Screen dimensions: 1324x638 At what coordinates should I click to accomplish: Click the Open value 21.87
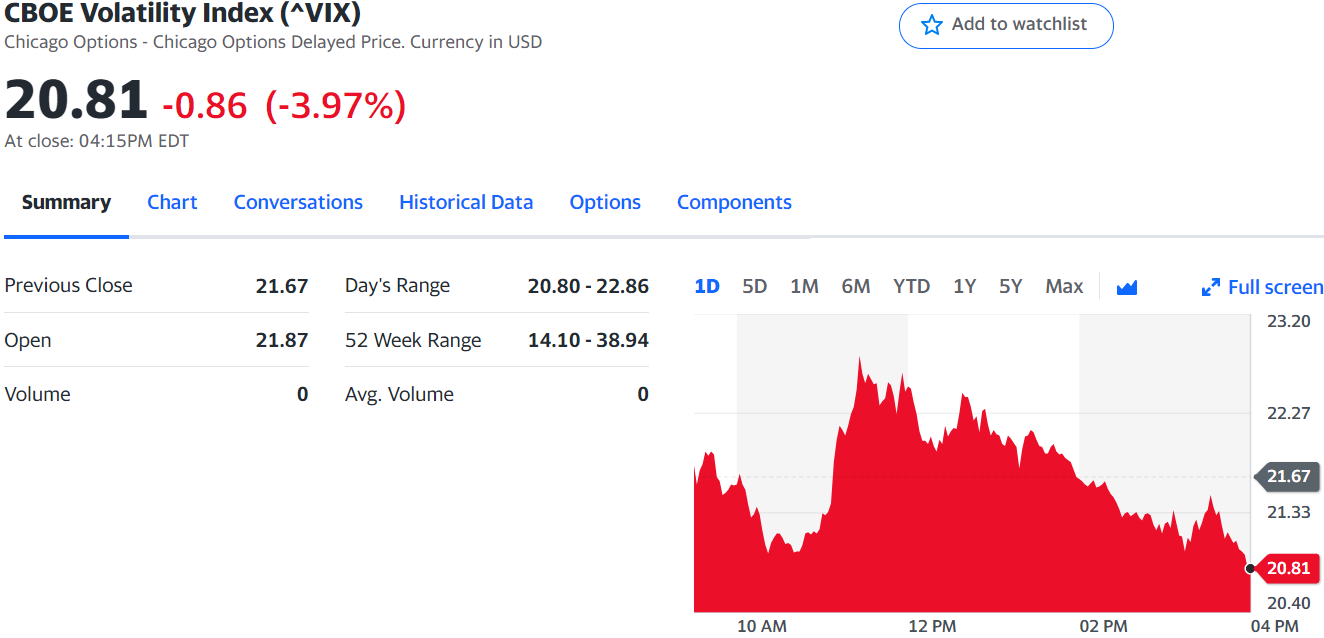click(282, 340)
